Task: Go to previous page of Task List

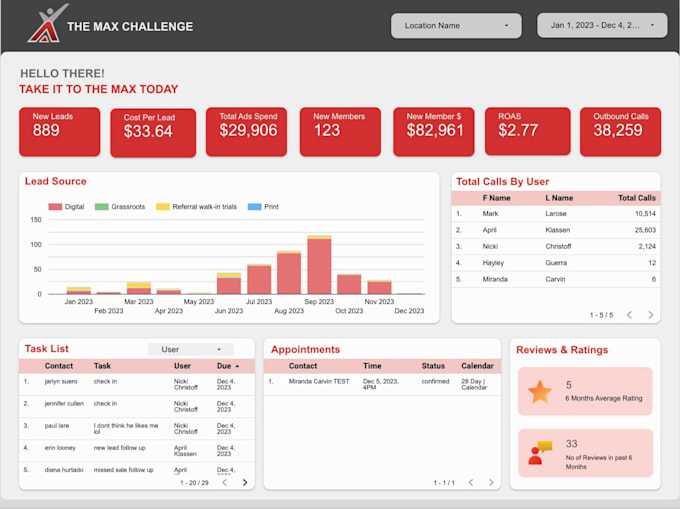Action: [x=224, y=482]
